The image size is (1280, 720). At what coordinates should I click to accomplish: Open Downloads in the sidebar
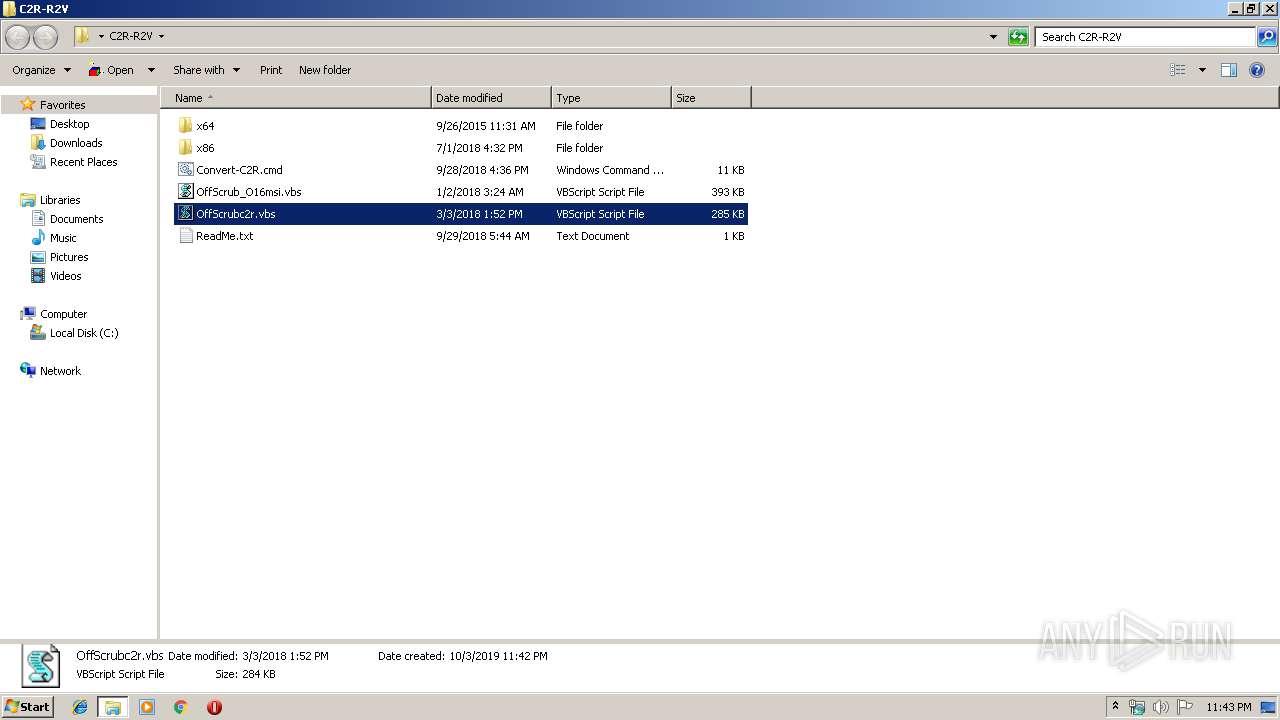click(76, 143)
